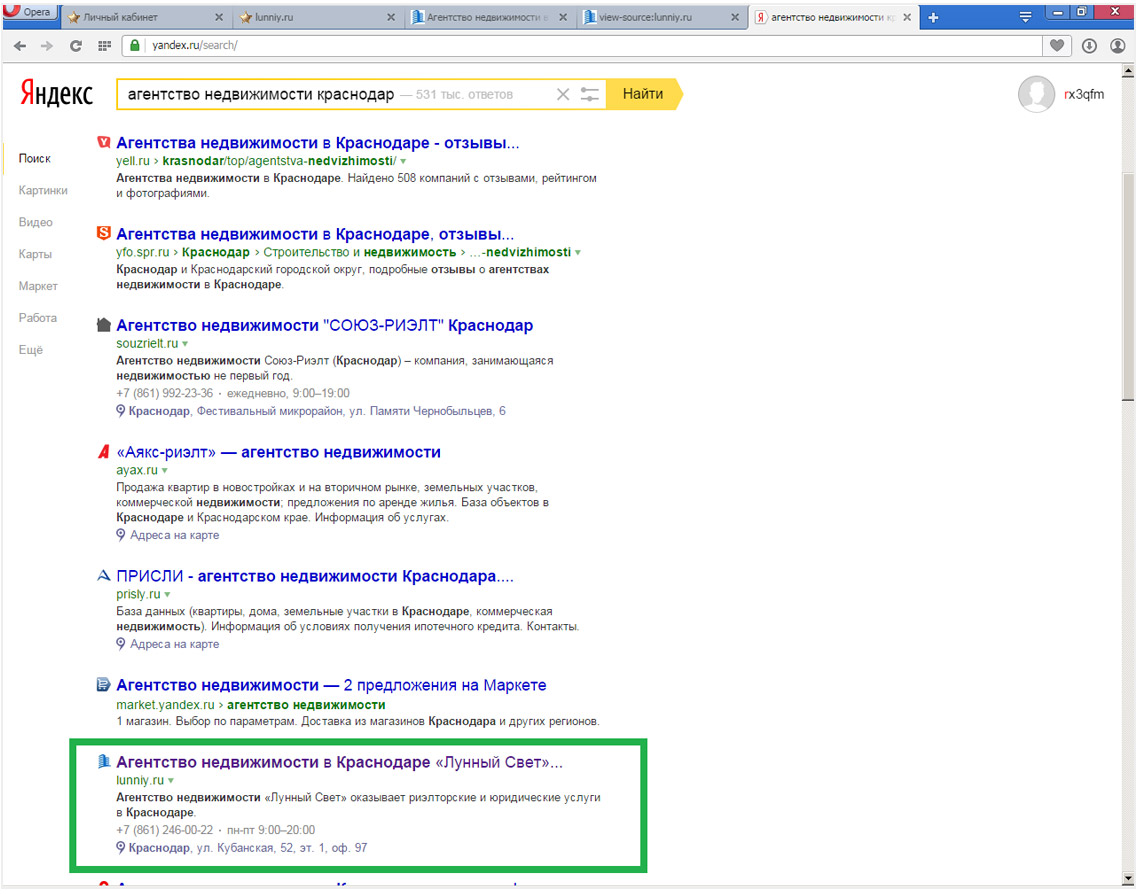Click vertical scrollbar thumb
Image resolution: width=1138 pixels, height=894 pixels.
tap(1127, 287)
